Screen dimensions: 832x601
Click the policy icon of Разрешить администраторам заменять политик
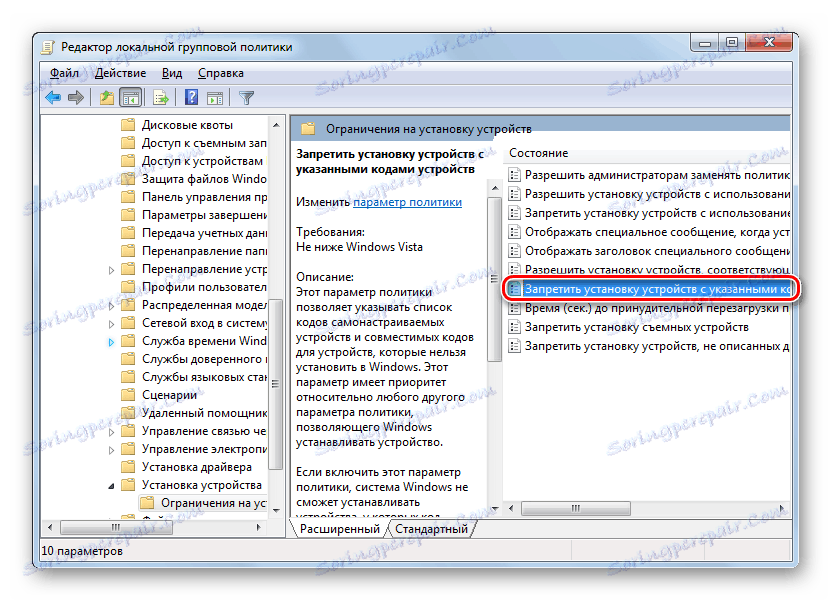(514, 175)
